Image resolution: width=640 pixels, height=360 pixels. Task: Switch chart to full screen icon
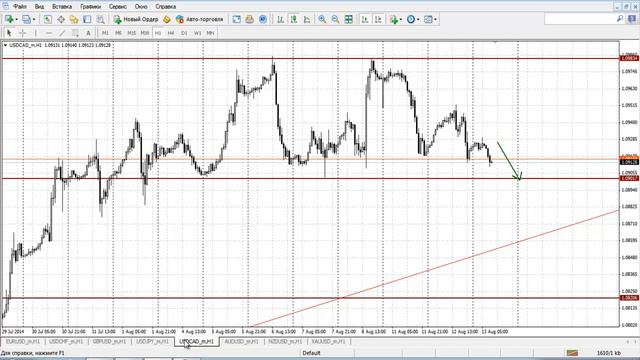[x=236, y=19]
